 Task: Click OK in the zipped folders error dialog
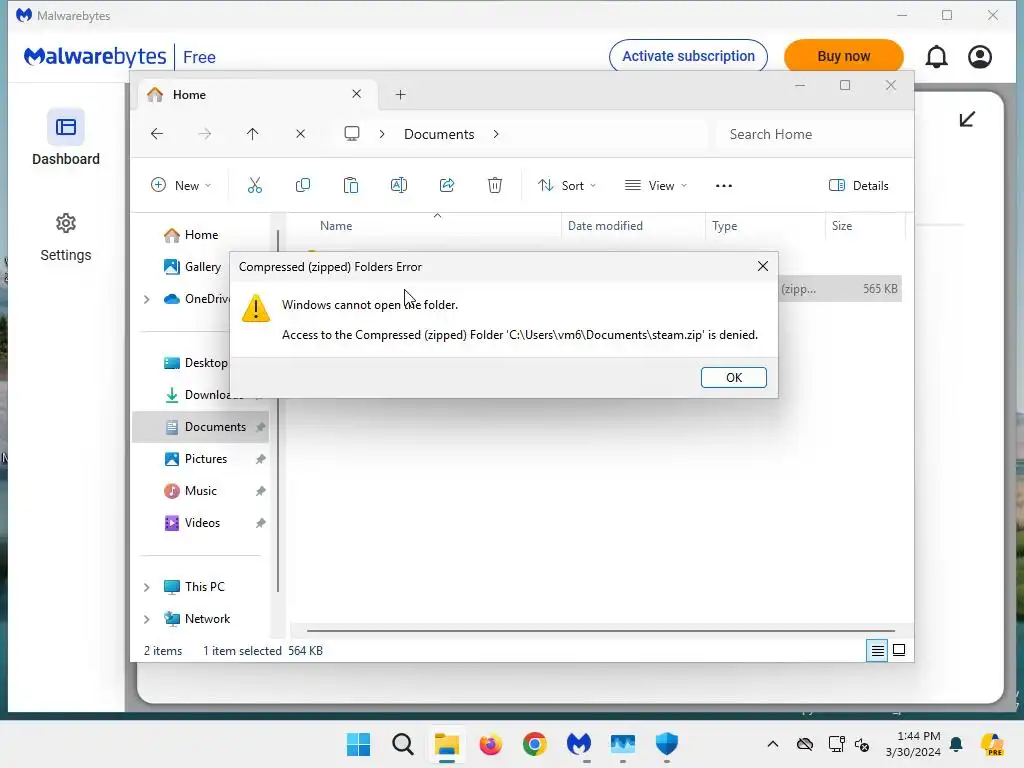tap(733, 377)
